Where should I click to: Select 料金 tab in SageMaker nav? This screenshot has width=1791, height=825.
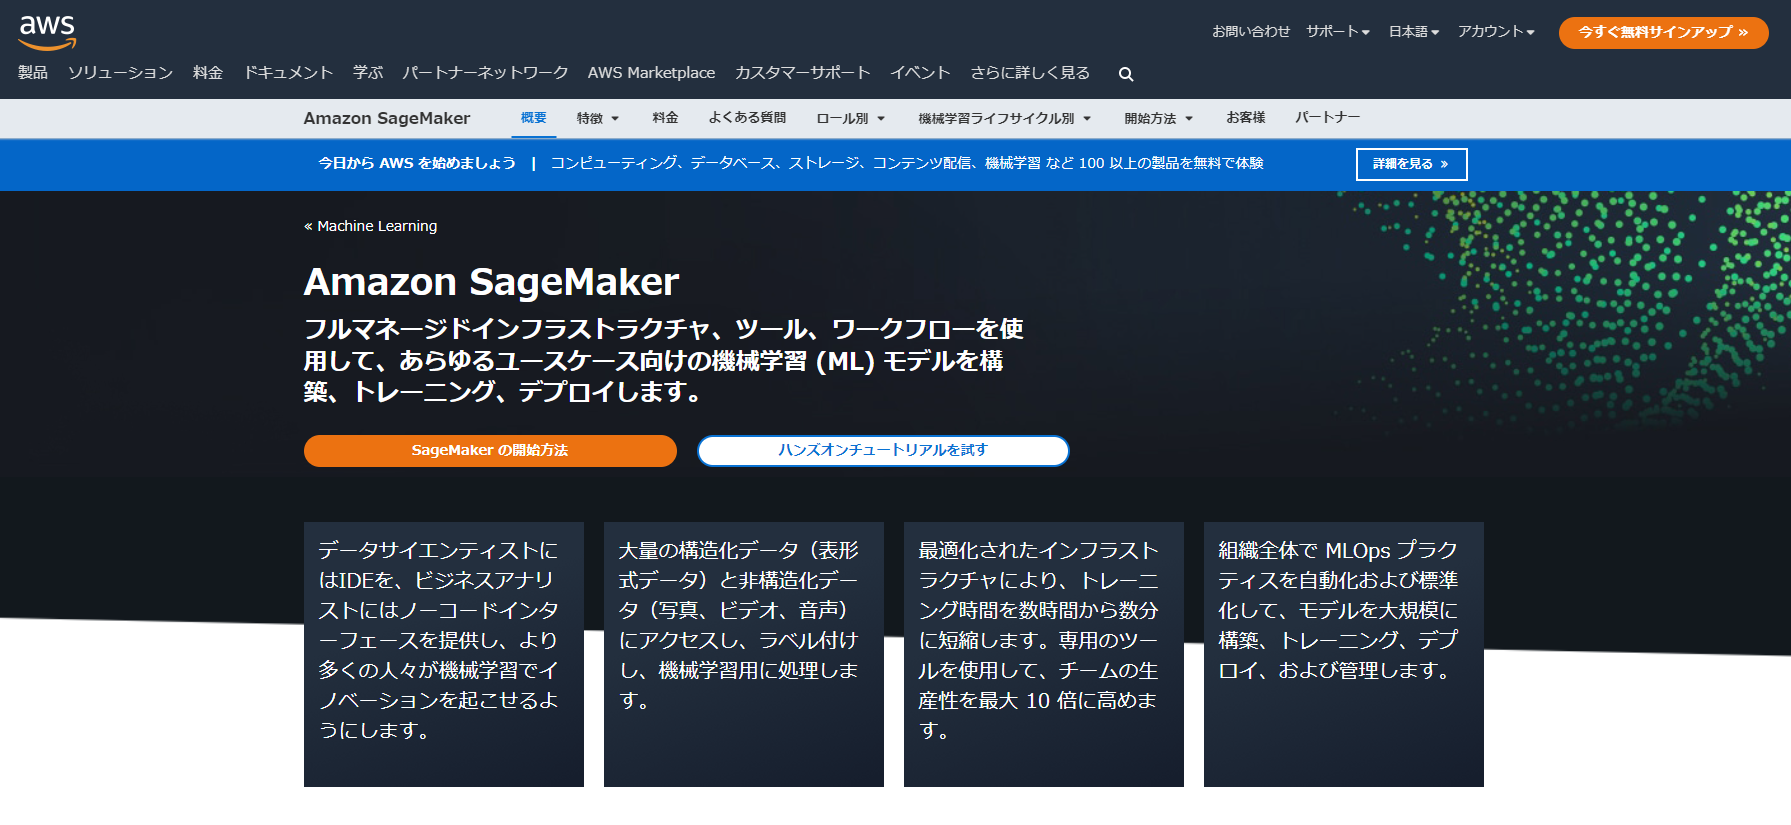(x=665, y=118)
